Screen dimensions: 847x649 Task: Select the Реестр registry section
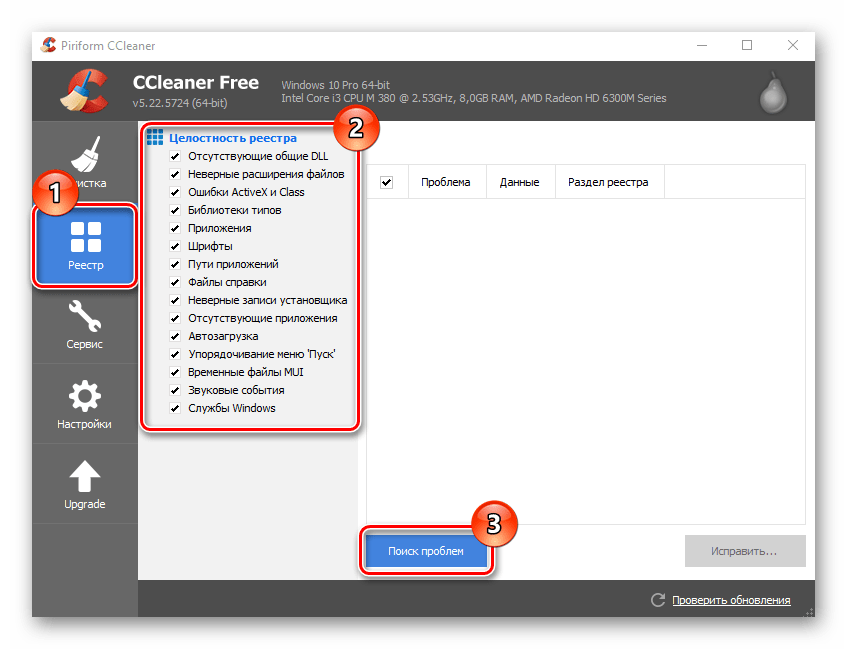click(85, 245)
